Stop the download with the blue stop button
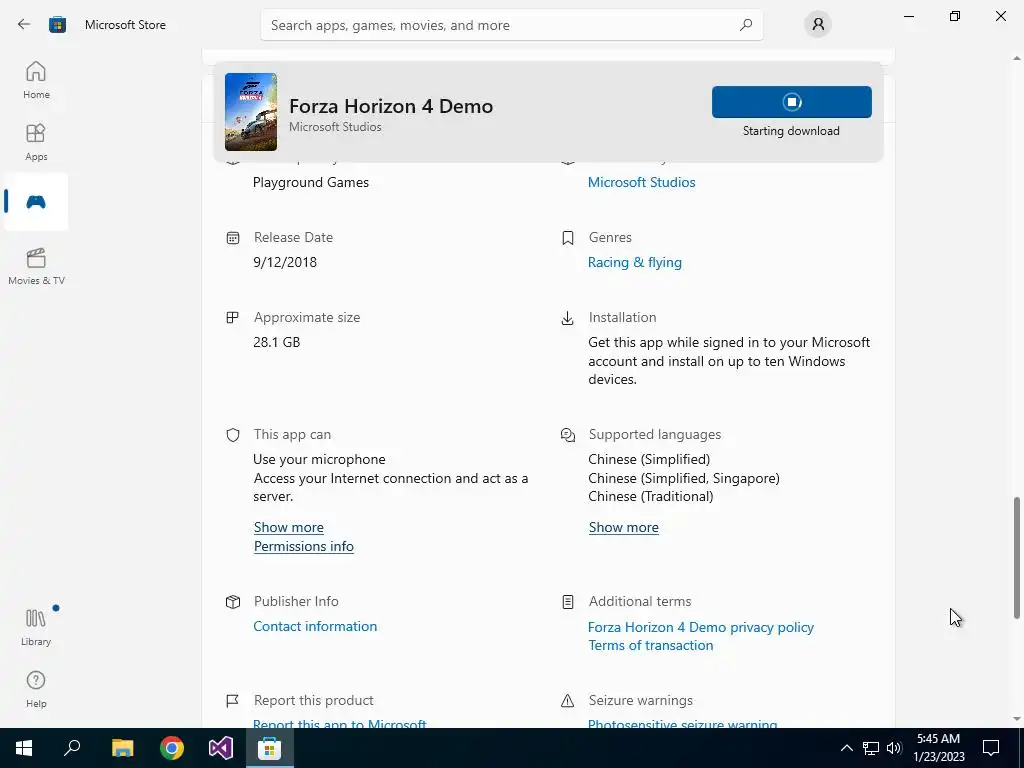1024x768 pixels. point(792,102)
